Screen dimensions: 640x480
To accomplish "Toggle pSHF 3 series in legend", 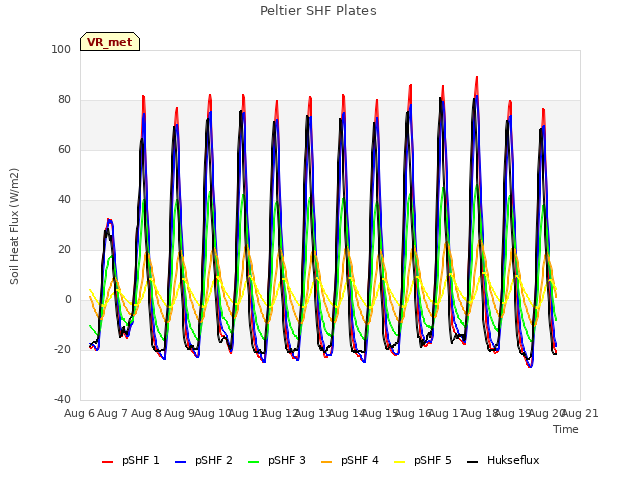I will [x=277, y=460].
